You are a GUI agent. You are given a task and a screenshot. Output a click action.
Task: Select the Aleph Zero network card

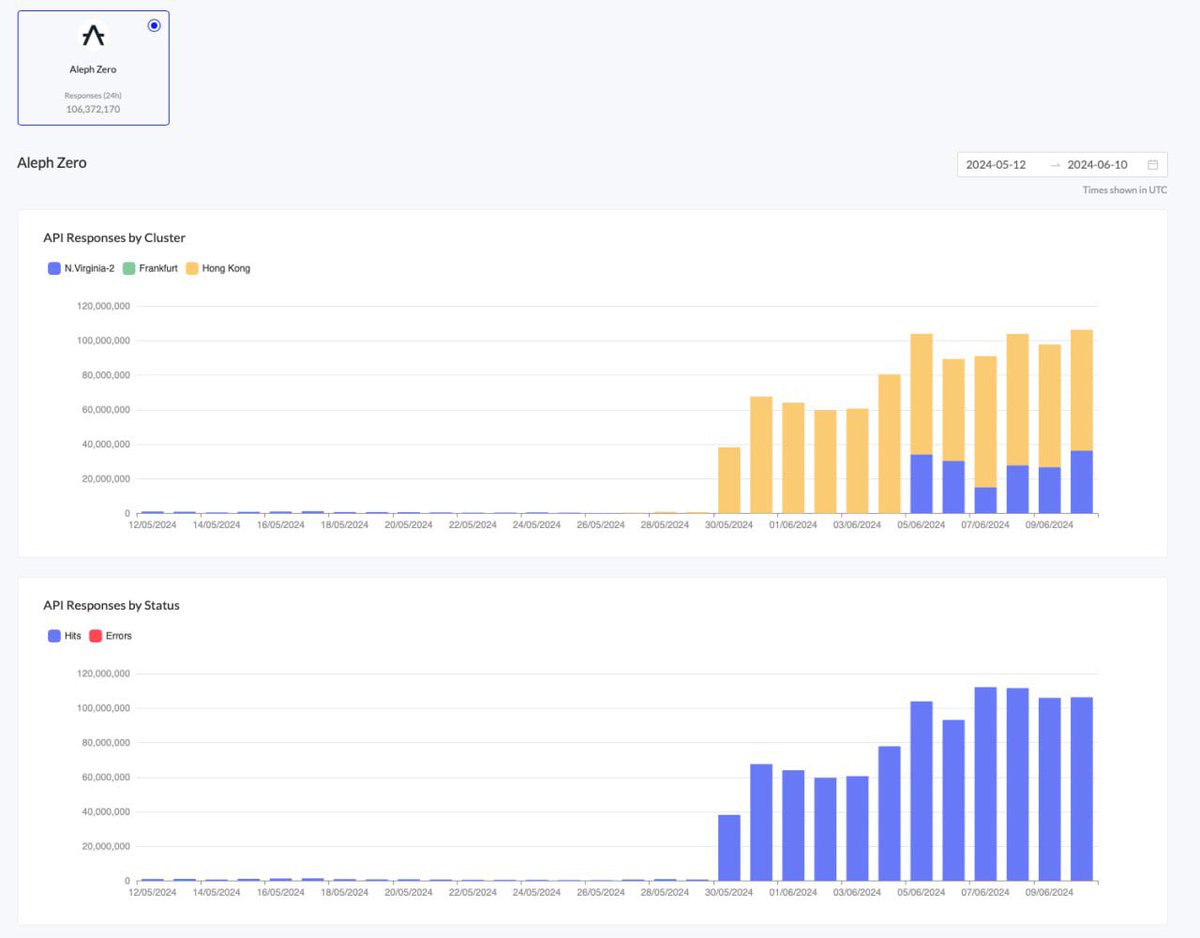(x=92, y=67)
